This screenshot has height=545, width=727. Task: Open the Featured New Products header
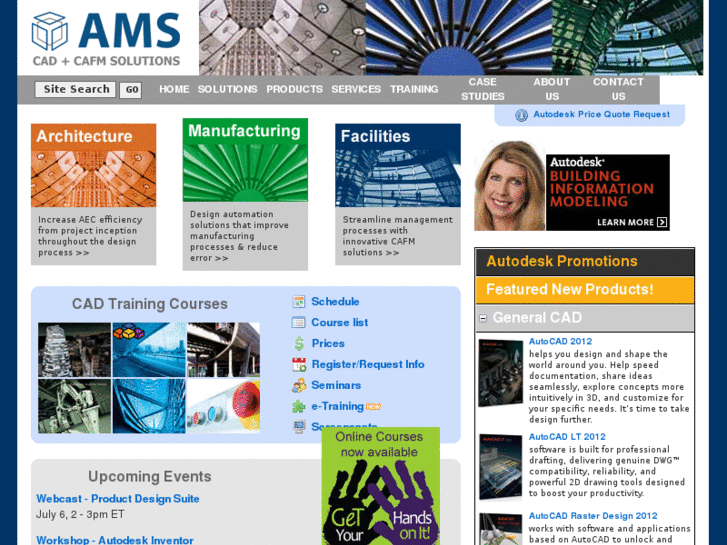point(585,290)
